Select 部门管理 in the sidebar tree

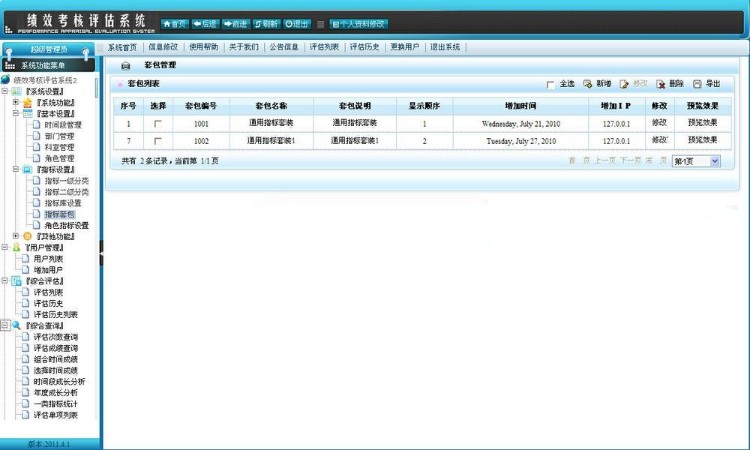click(59, 136)
